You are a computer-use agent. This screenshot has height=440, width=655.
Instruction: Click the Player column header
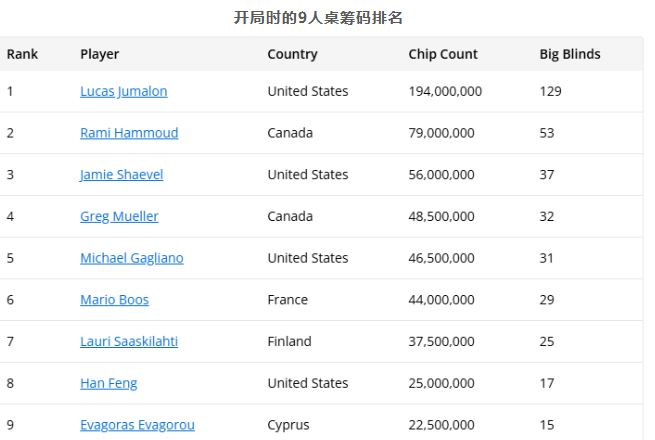point(99,54)
